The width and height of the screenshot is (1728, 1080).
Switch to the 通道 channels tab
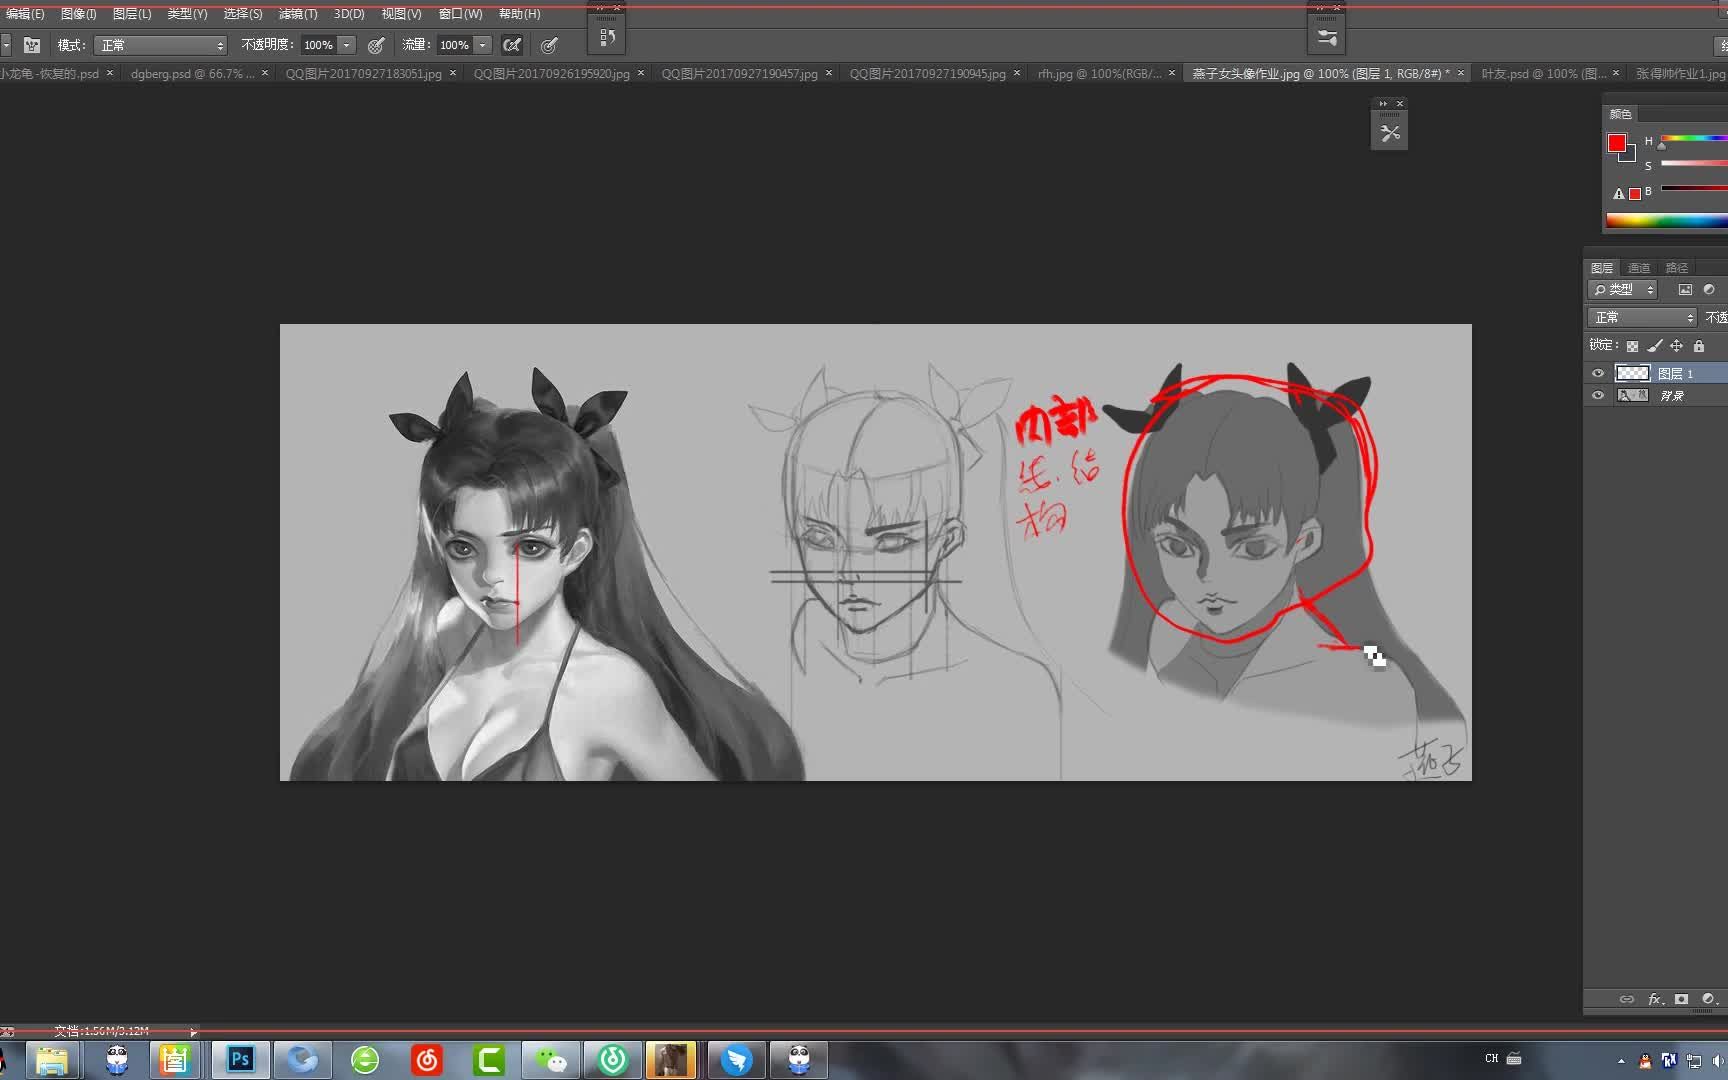point(1640,267)
